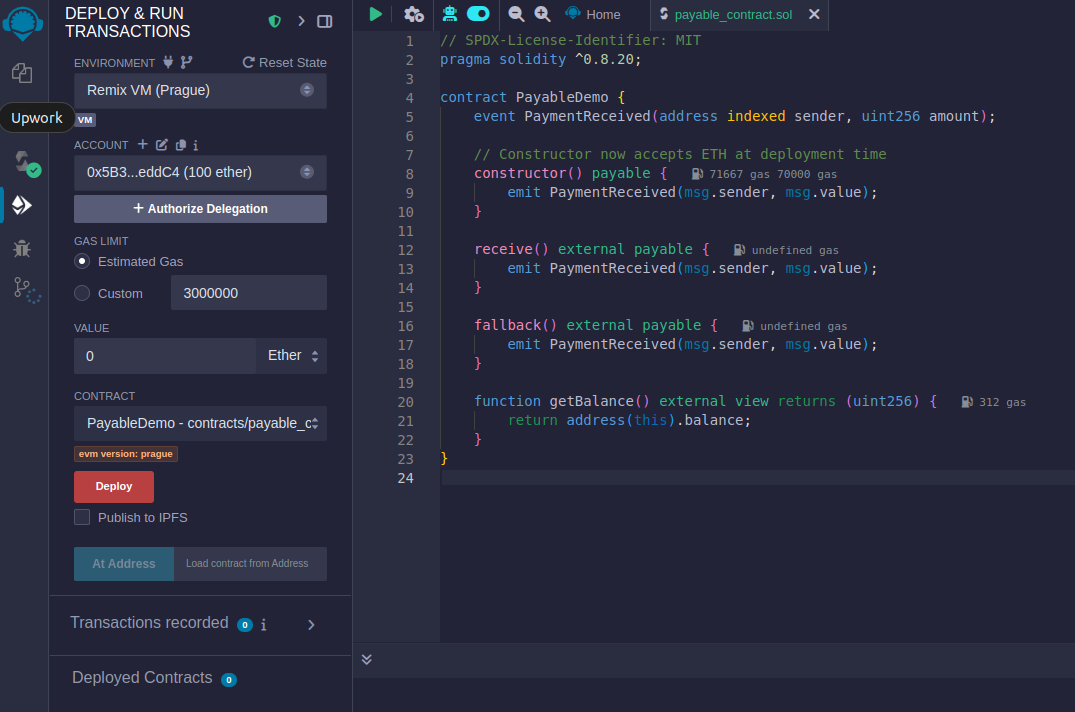The image size is (1075, 712).
Task: Open the account selector dropdown
Action: tap(200, 172)
